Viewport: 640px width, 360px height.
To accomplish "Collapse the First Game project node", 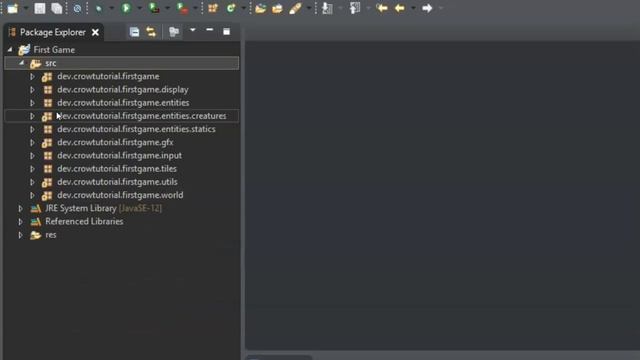I will (10, 49).
